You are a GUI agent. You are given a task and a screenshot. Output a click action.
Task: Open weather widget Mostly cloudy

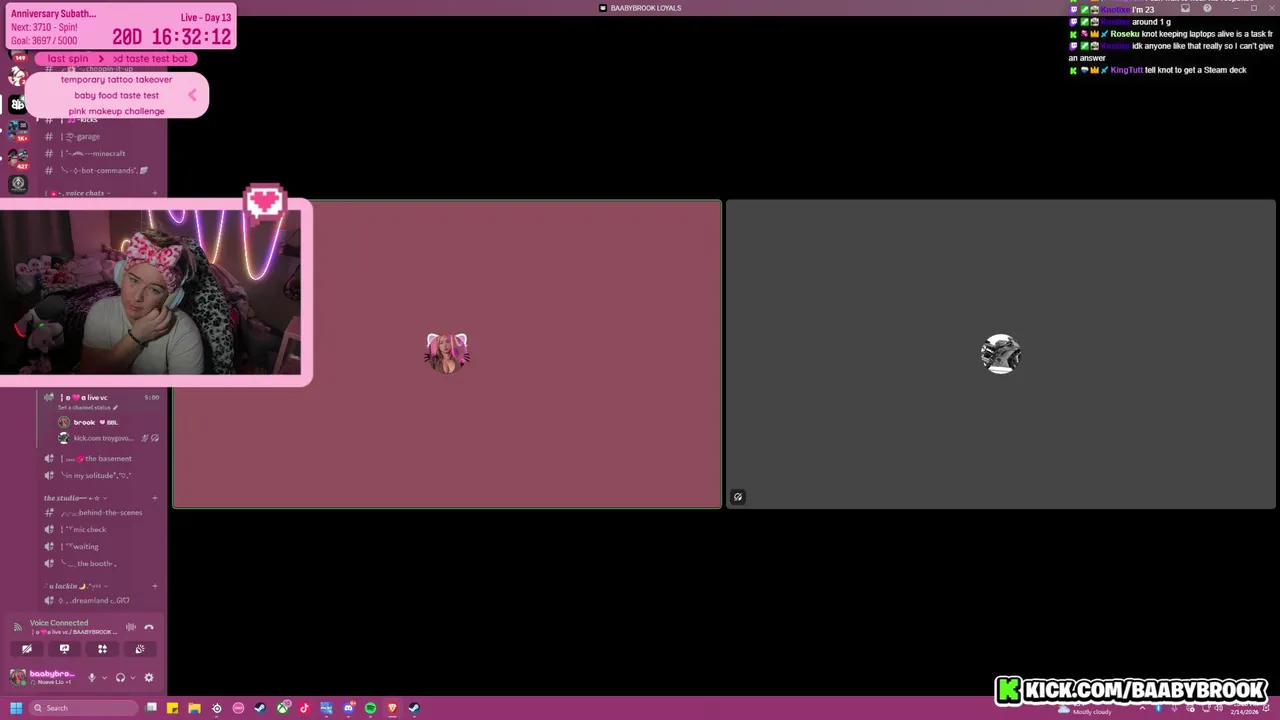click(1085, 708)
